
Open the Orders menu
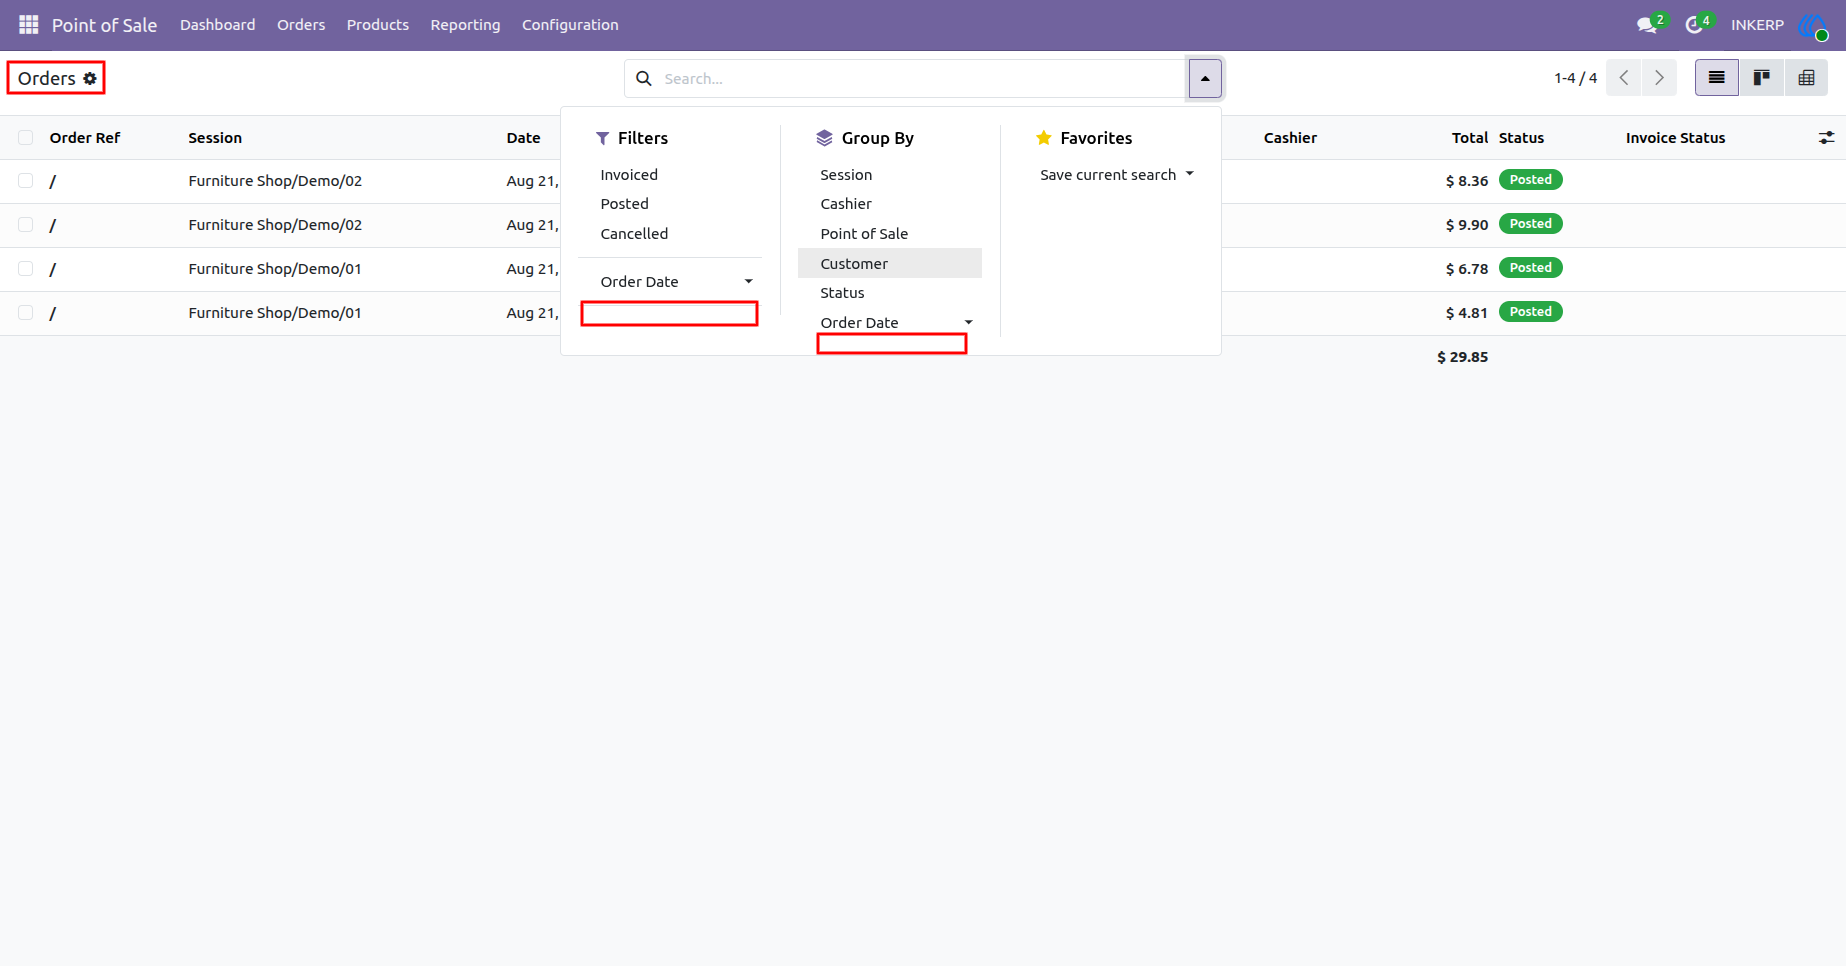pyautogui.click(x=301, y=25)
